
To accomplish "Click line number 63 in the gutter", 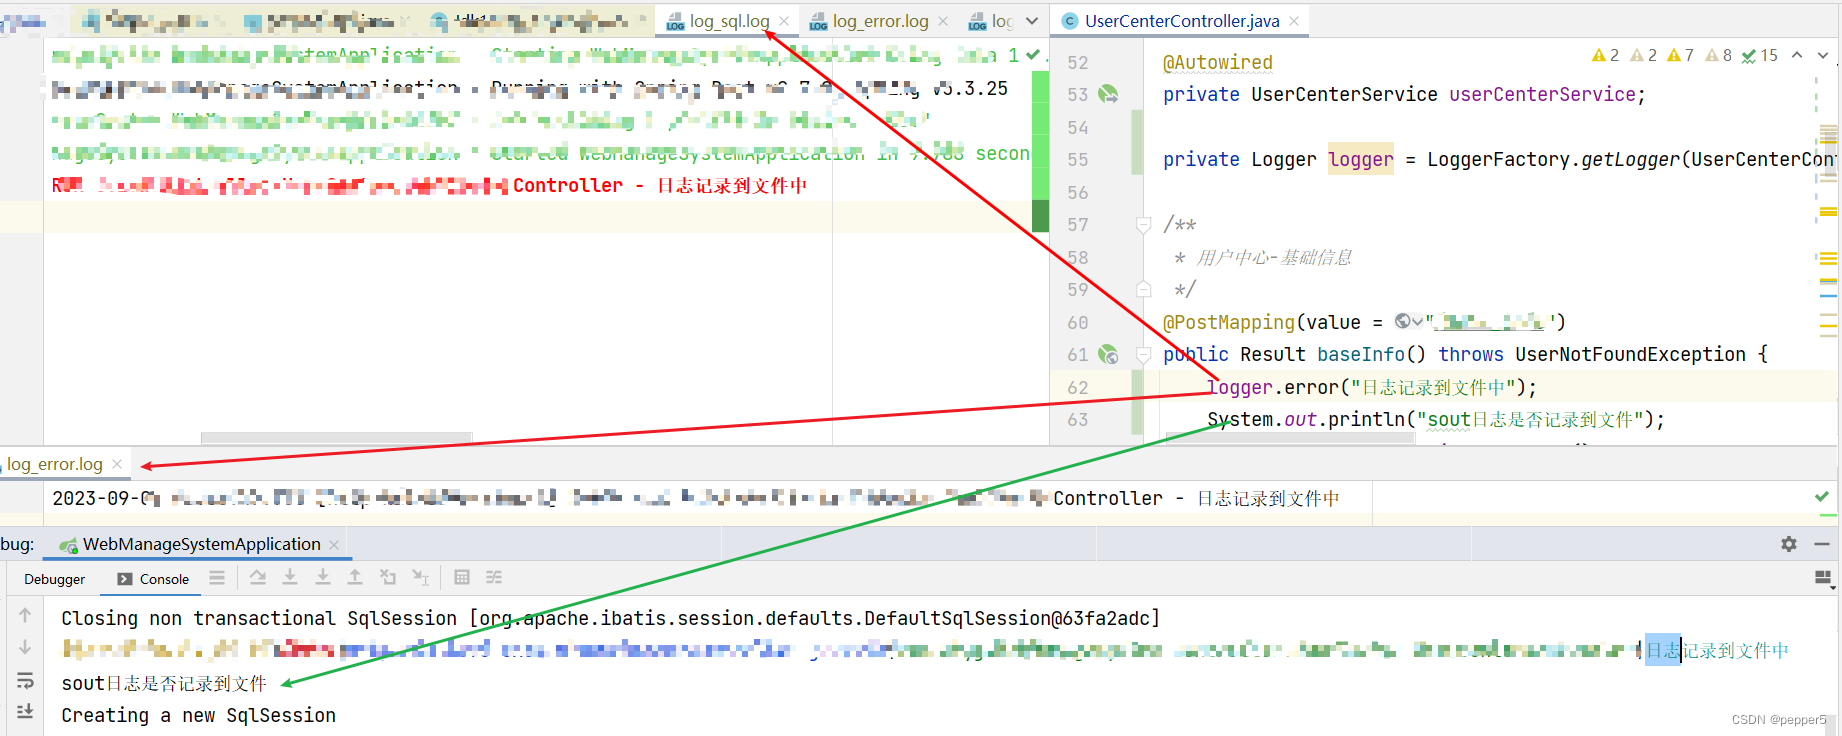I will coord(1077,420).
